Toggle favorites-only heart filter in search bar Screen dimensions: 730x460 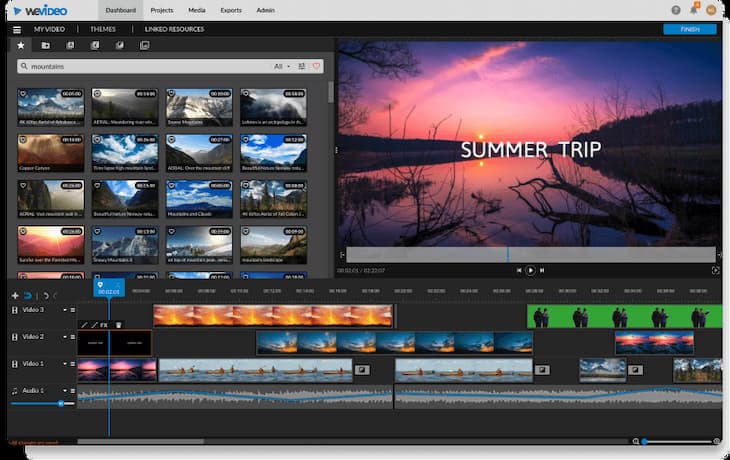pyautogui.click(x=316, y=66)
